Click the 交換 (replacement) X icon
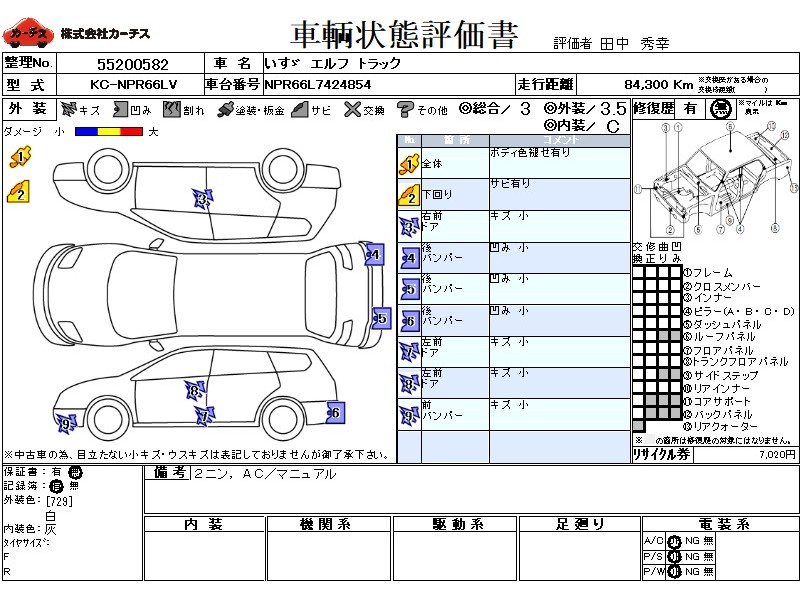Image resolution: width=800 pixels, height=600 pixels. [x=350, y=109]
